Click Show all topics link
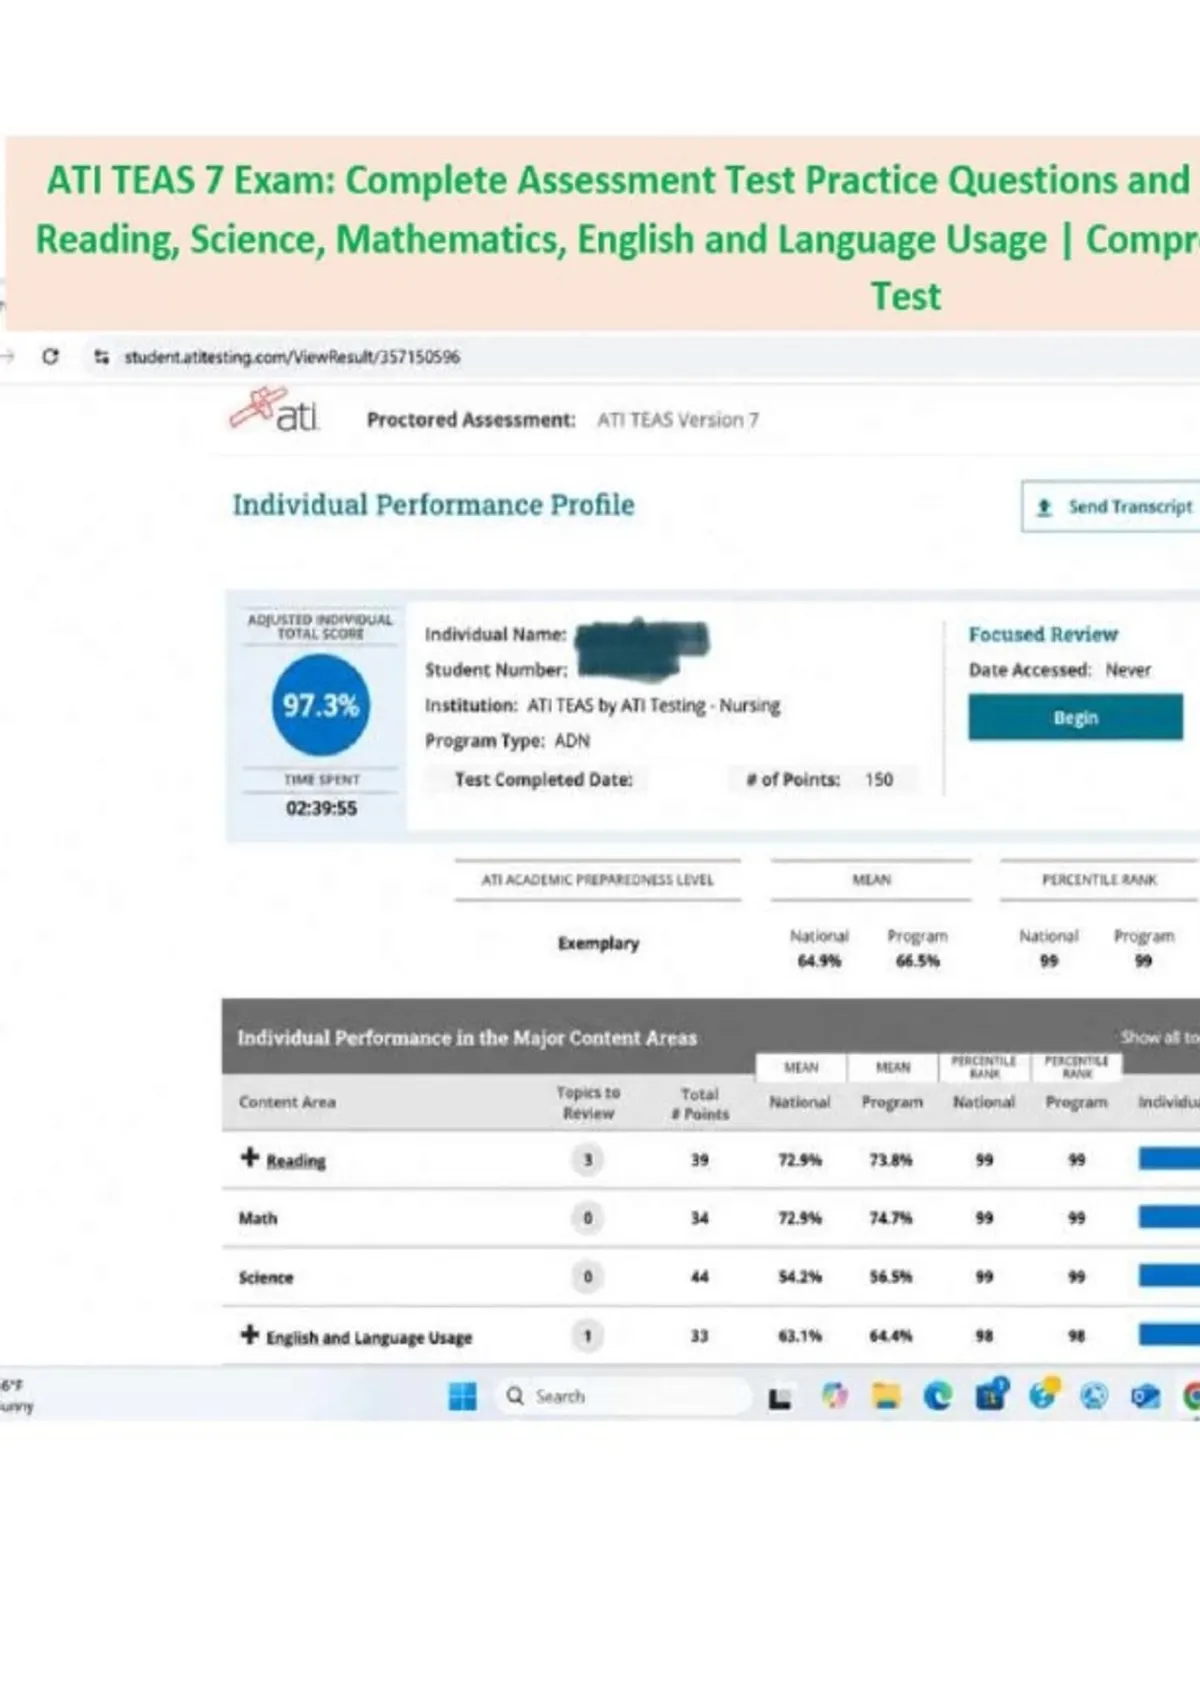This screenshot has width=1200, height=1700. point(1160,1037)
